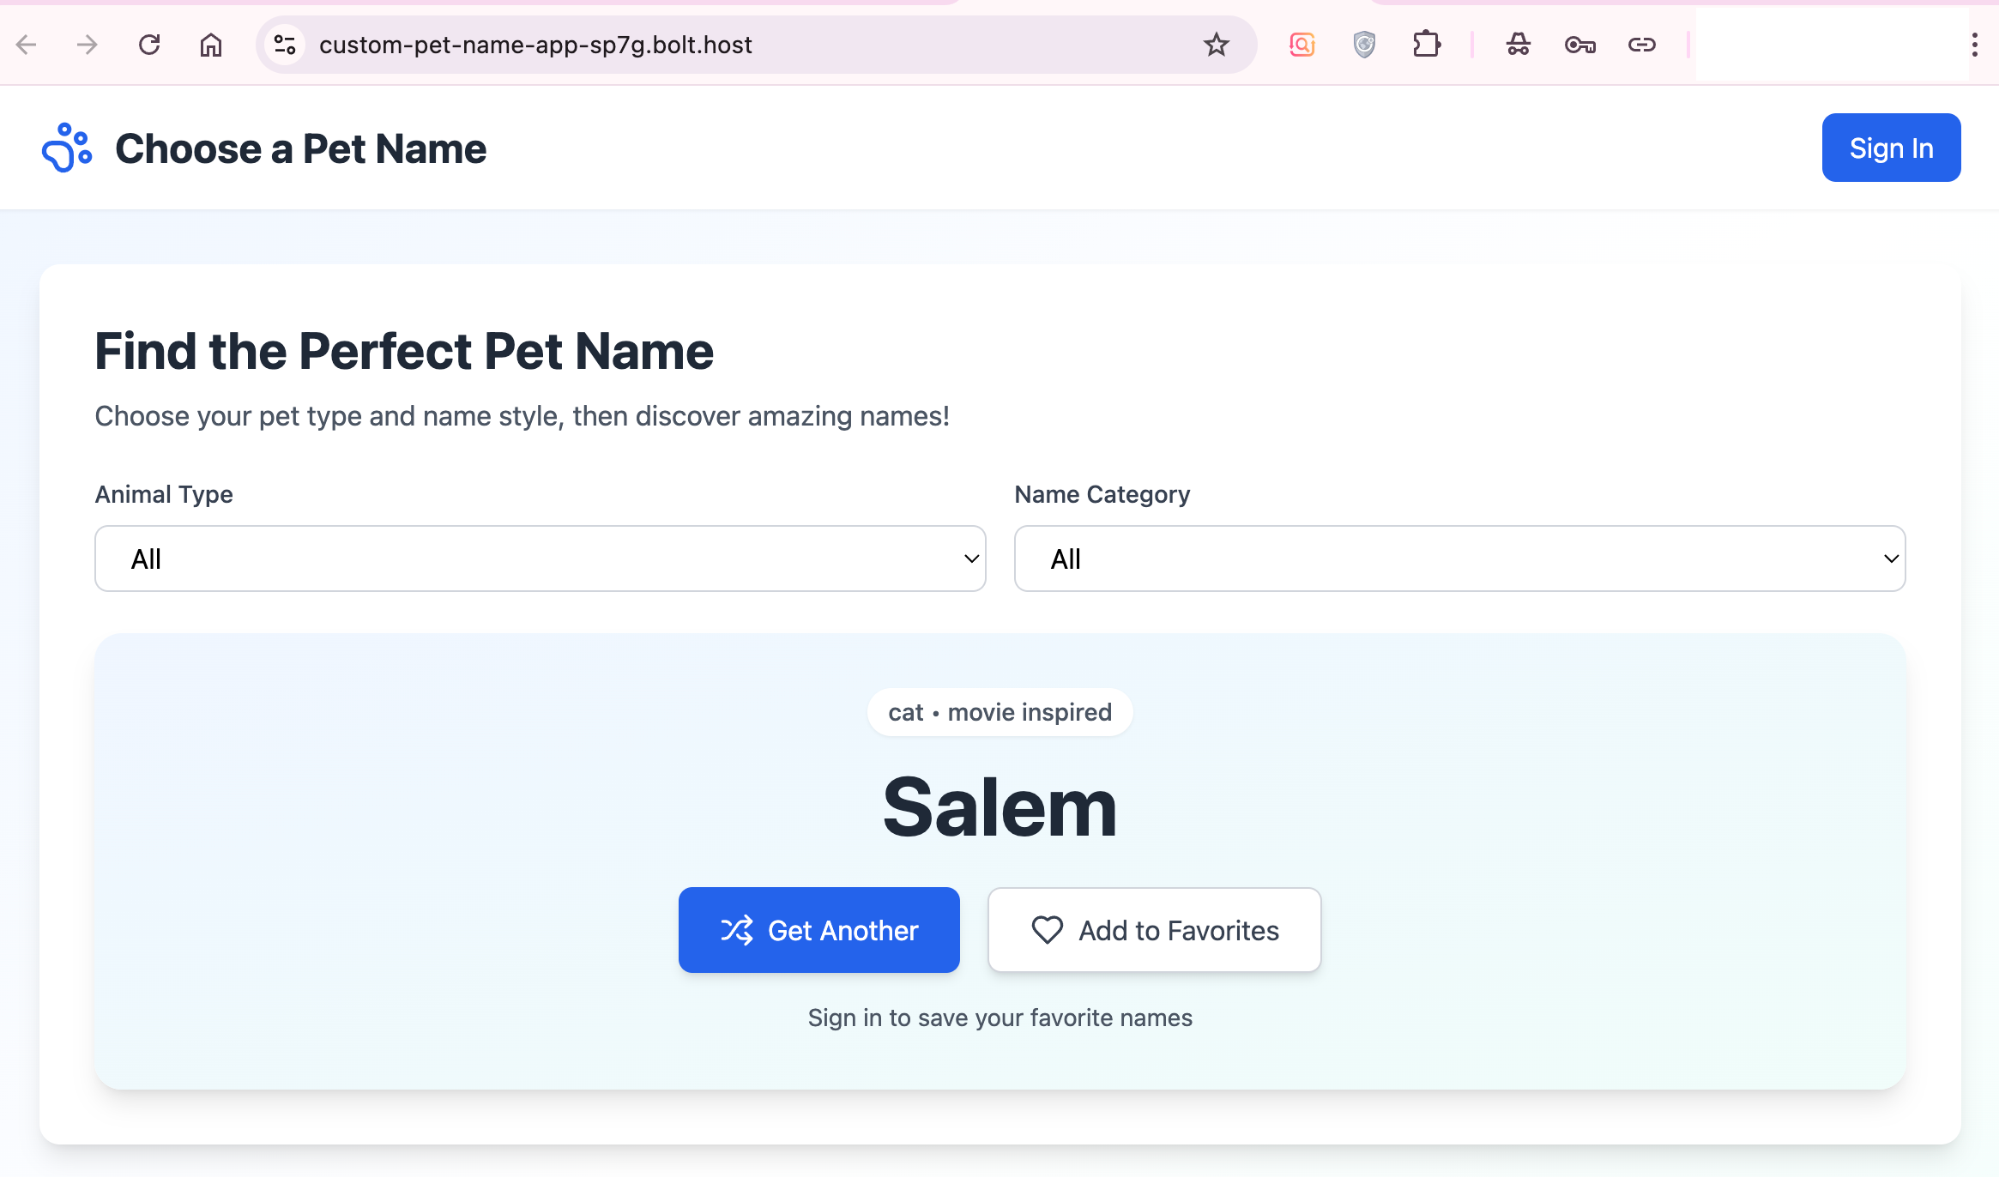This screenshot has height=1178, width=1999.
Task: Click the shield extension icon
Action: [x=1364, y=45]
